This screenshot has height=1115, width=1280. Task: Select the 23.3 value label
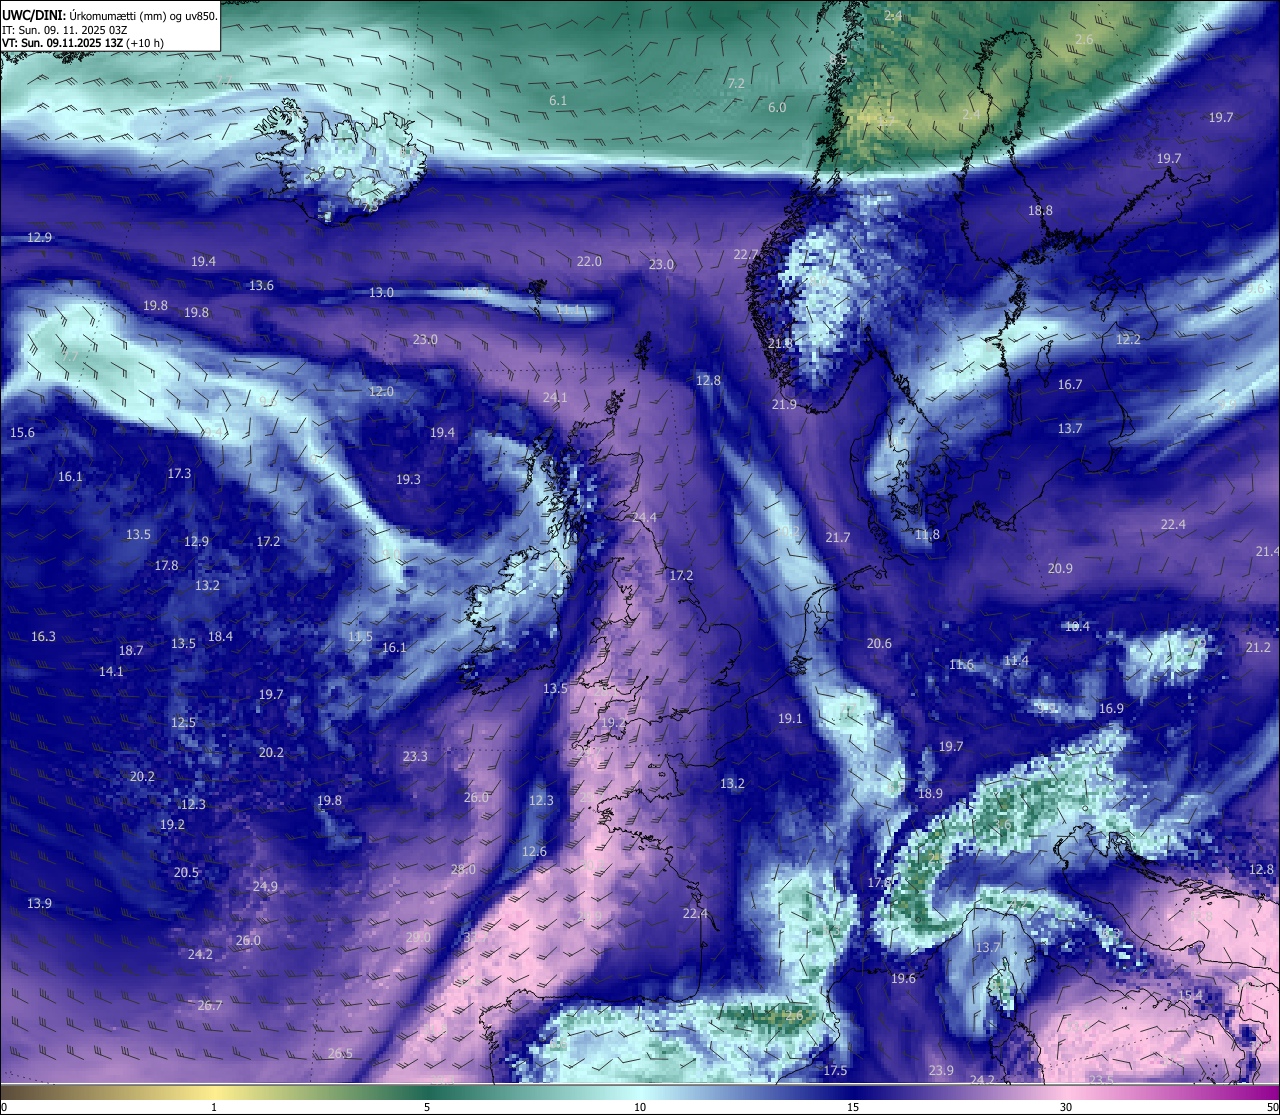415,757
